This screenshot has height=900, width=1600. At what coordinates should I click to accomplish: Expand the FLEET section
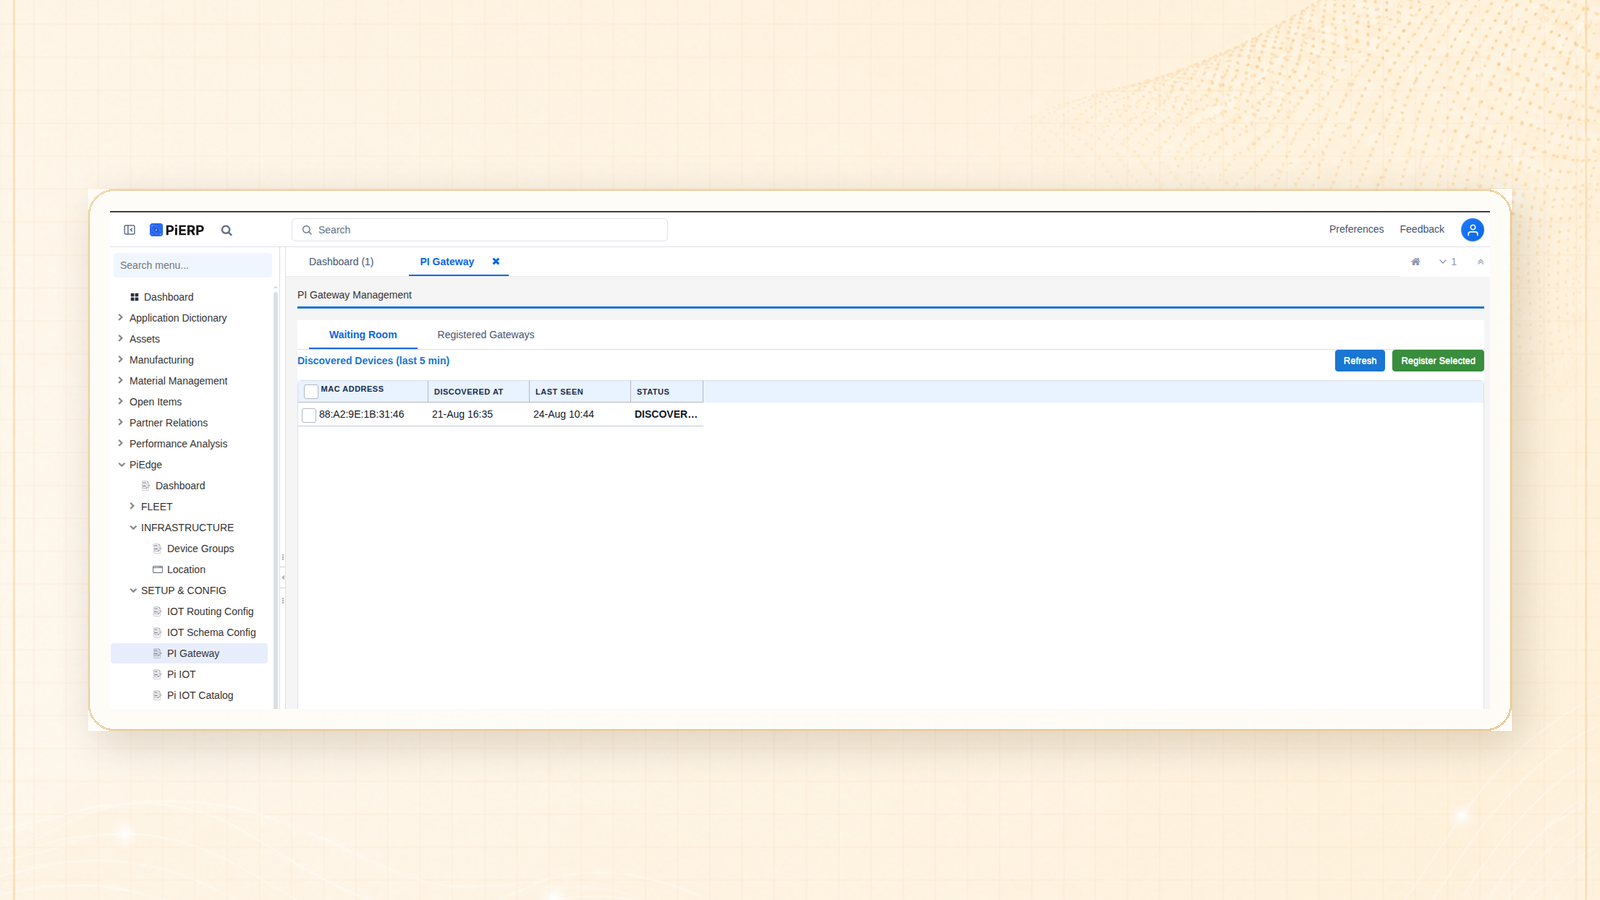click(132, 507)
